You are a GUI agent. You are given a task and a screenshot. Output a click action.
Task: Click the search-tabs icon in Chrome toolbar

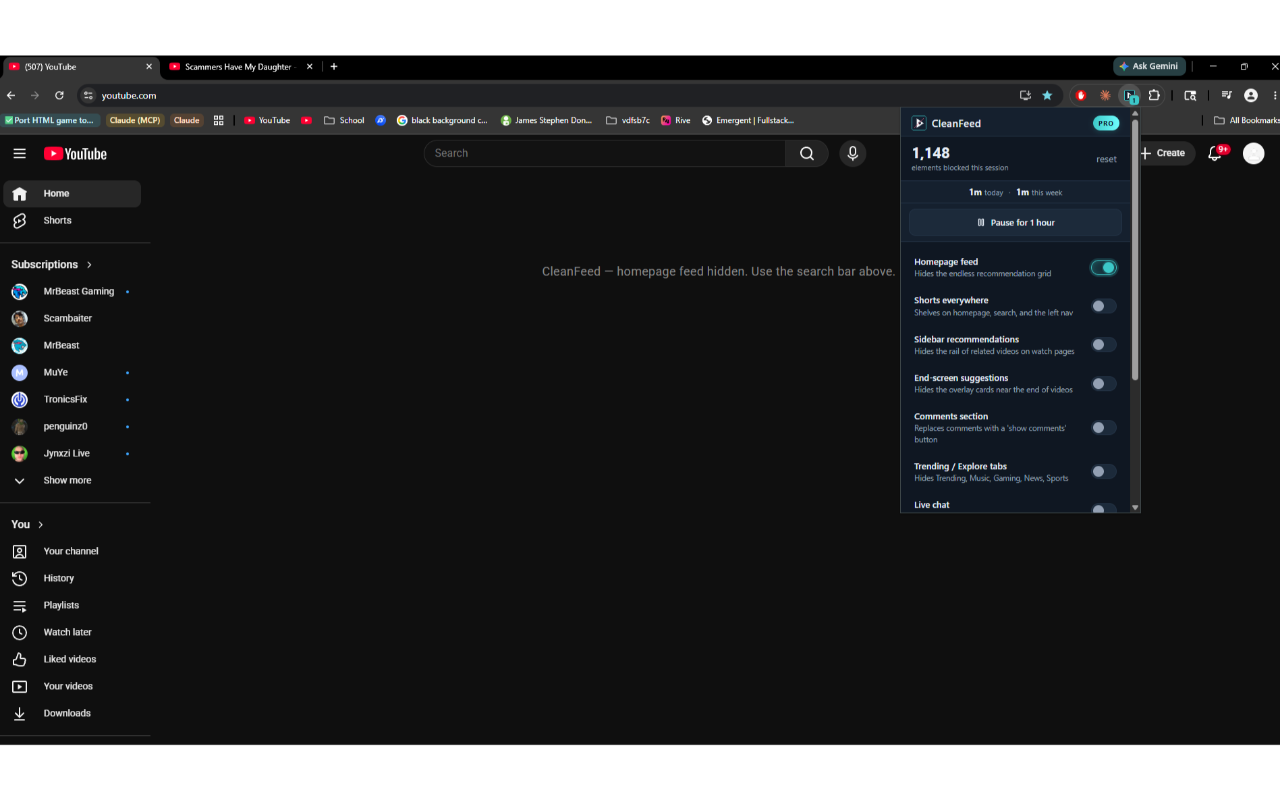pyautogui.click(x=1190, y=95)
